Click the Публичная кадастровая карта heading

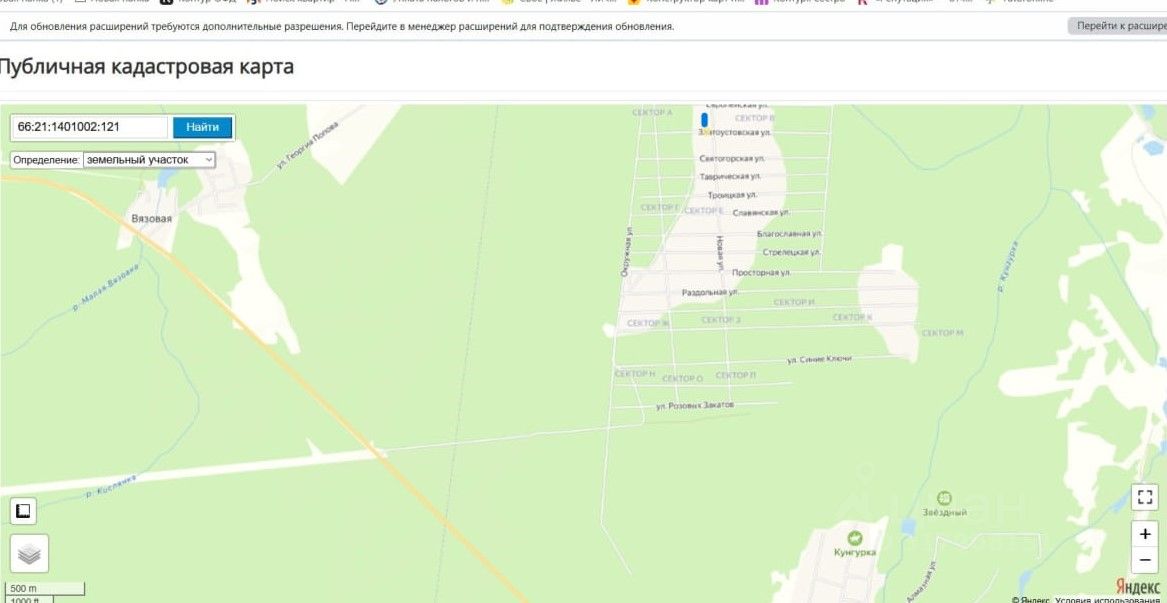[145, 67]
